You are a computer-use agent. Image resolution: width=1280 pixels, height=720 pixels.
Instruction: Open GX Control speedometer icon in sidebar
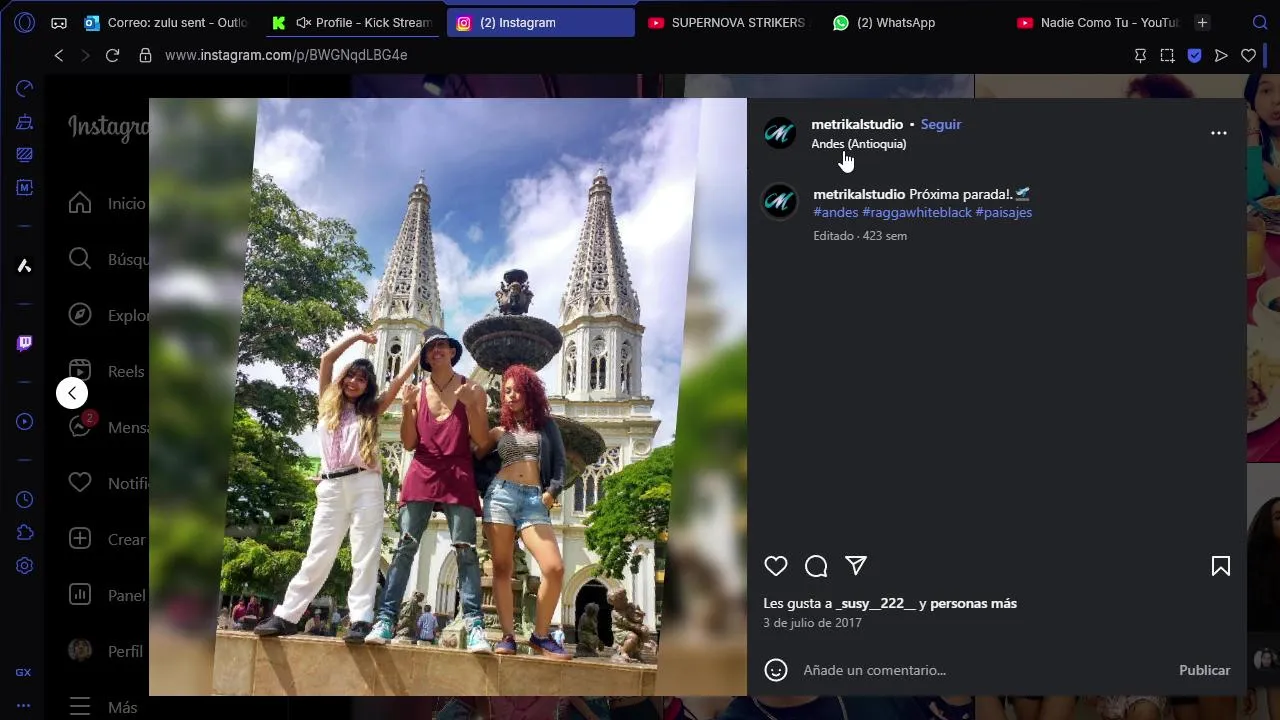pos(25,89)
